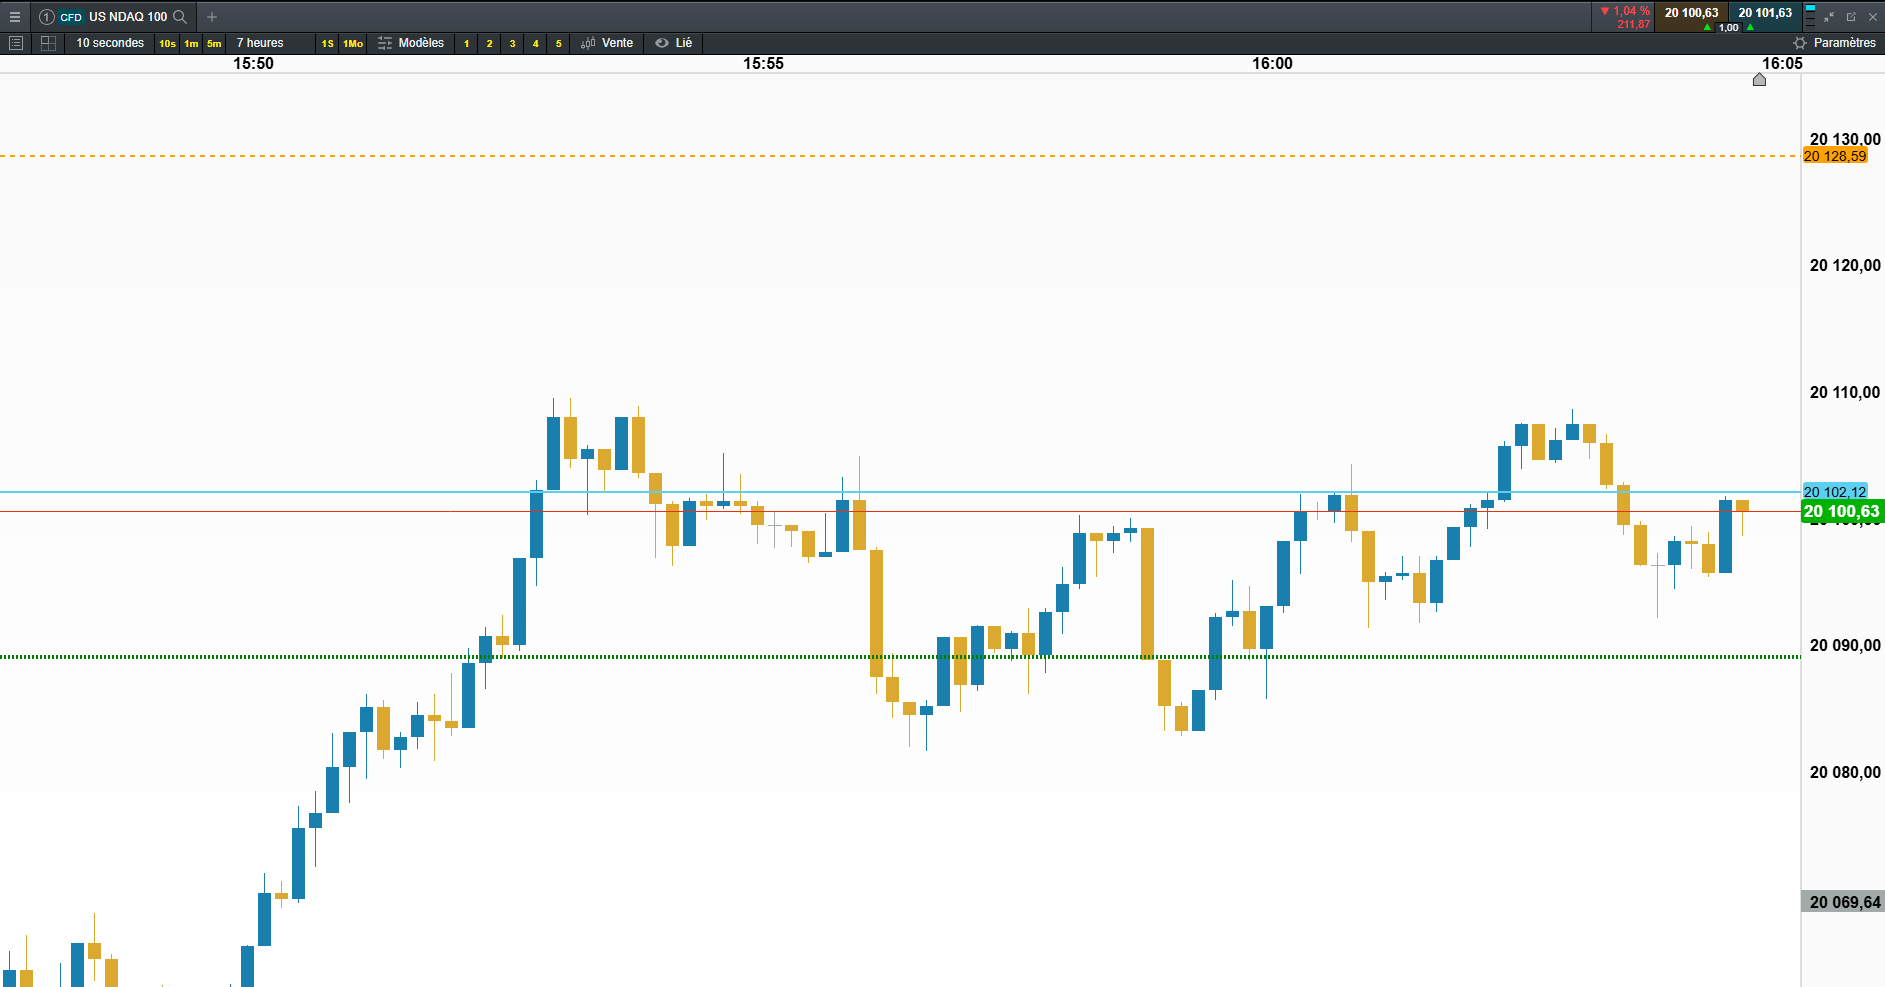Add a new chart tab with plus
The image size is (1885, 987).
pos(212,17)
